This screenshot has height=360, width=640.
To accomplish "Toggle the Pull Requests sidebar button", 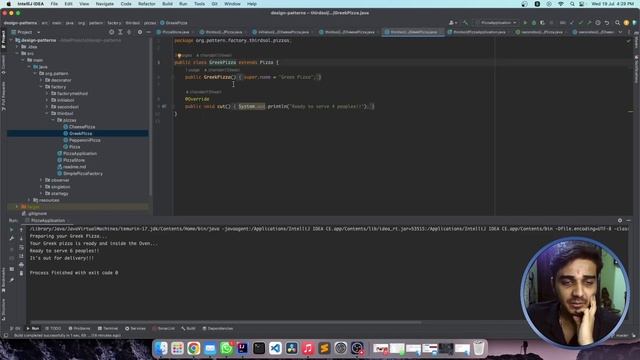I will tap(4, 96).
